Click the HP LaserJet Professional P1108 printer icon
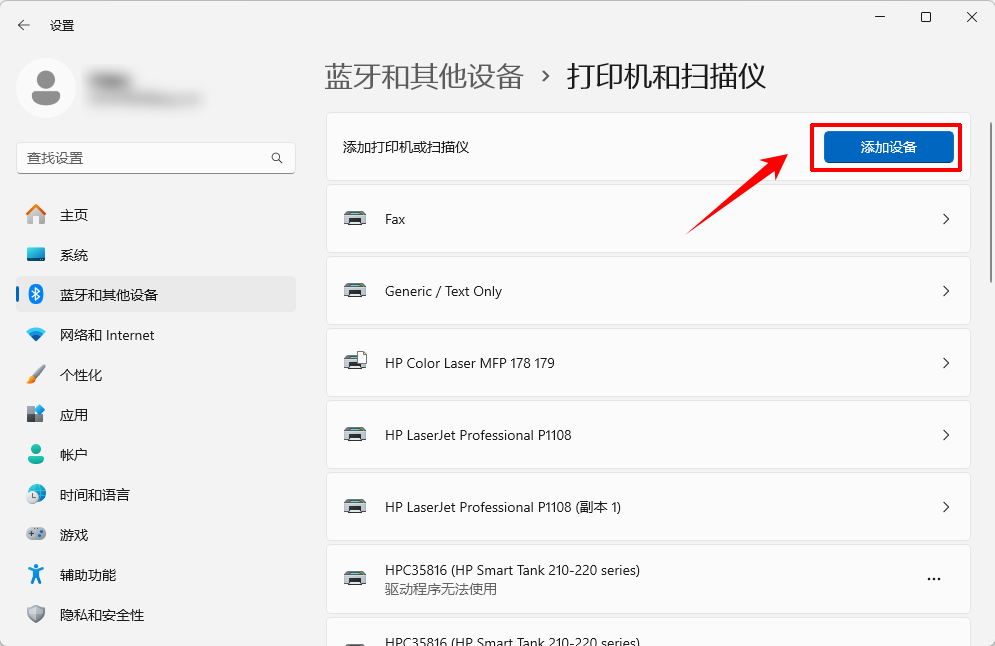The image size is (995, 646). (x=355, y=435)
